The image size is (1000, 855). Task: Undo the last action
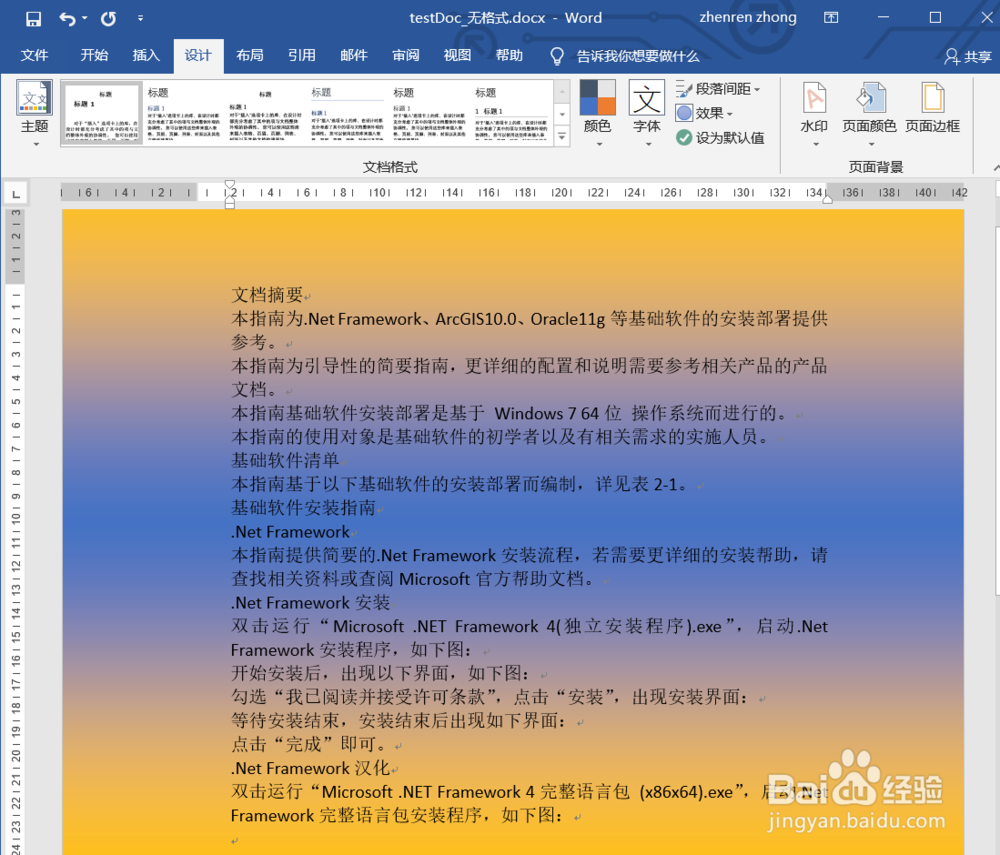(x=67, y=18)
